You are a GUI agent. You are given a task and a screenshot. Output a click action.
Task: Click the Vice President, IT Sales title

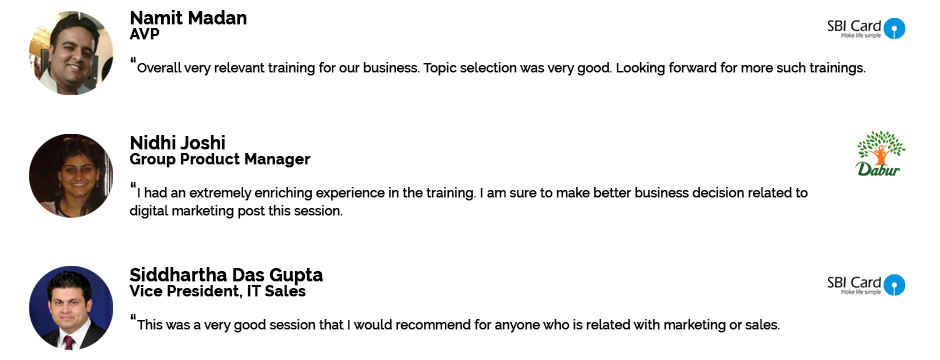tap(218, 291)
